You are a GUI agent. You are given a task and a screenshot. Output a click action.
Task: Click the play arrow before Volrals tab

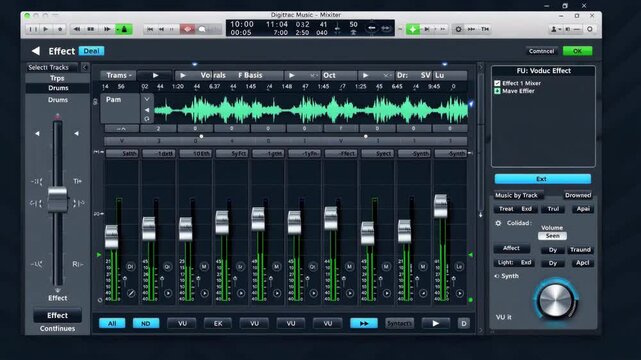(x=182, y=75)
